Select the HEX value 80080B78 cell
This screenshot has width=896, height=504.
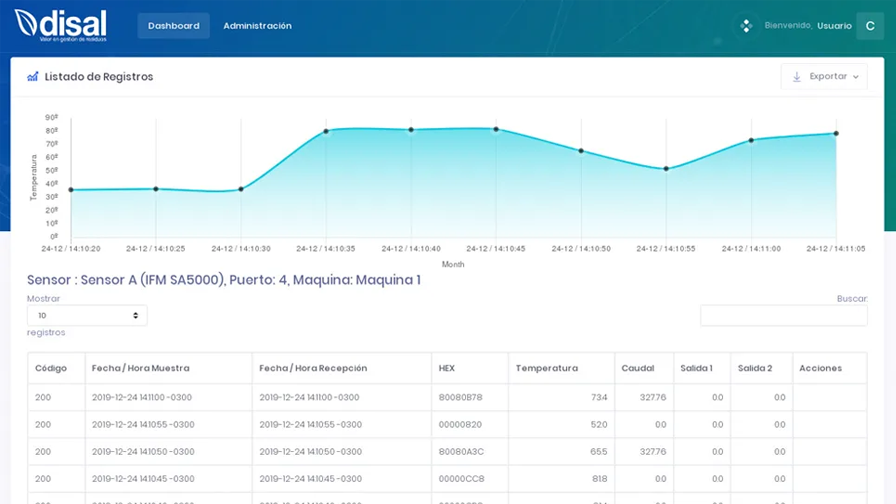tap(460, 397)
